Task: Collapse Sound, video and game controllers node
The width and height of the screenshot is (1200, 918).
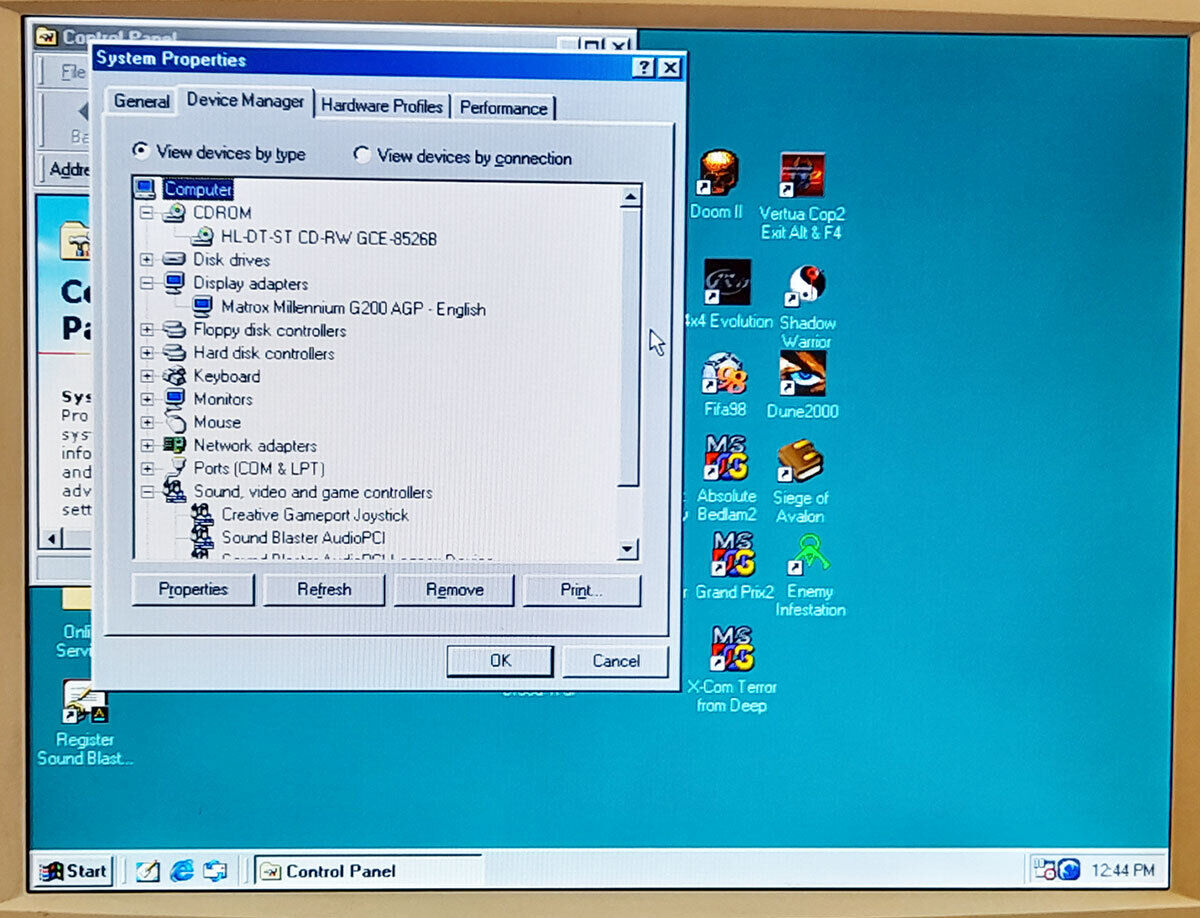Action: pyautogui.click(x=147, y=491)
